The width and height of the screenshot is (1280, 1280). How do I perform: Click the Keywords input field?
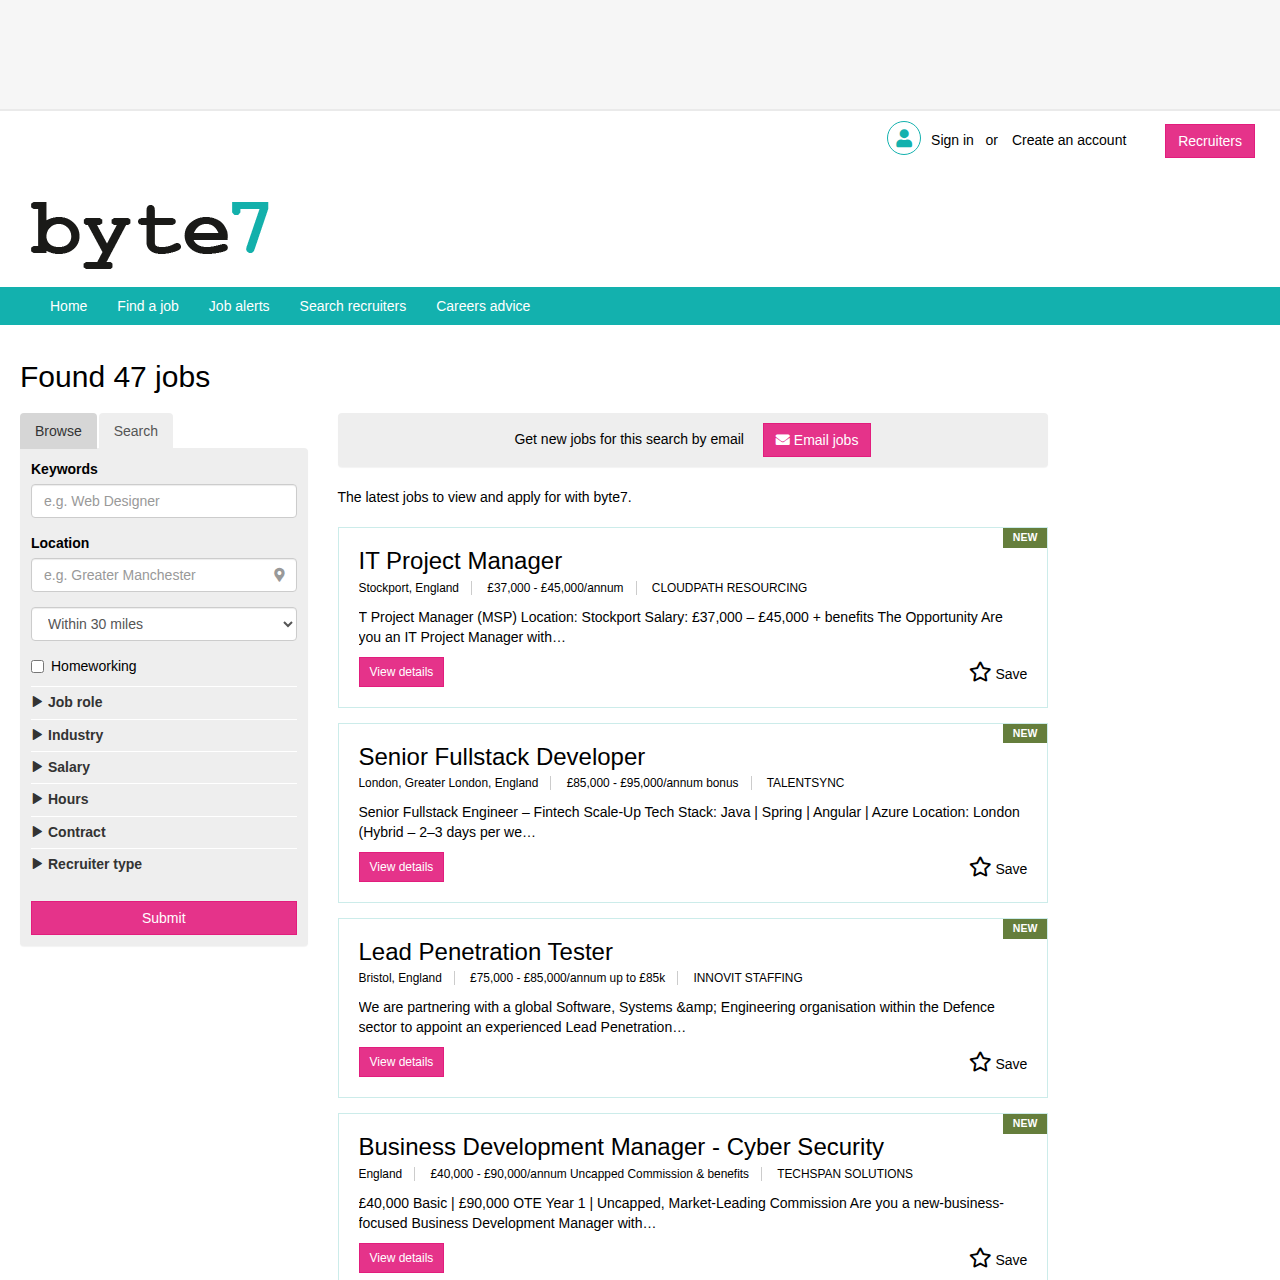[x=163, y=501]
